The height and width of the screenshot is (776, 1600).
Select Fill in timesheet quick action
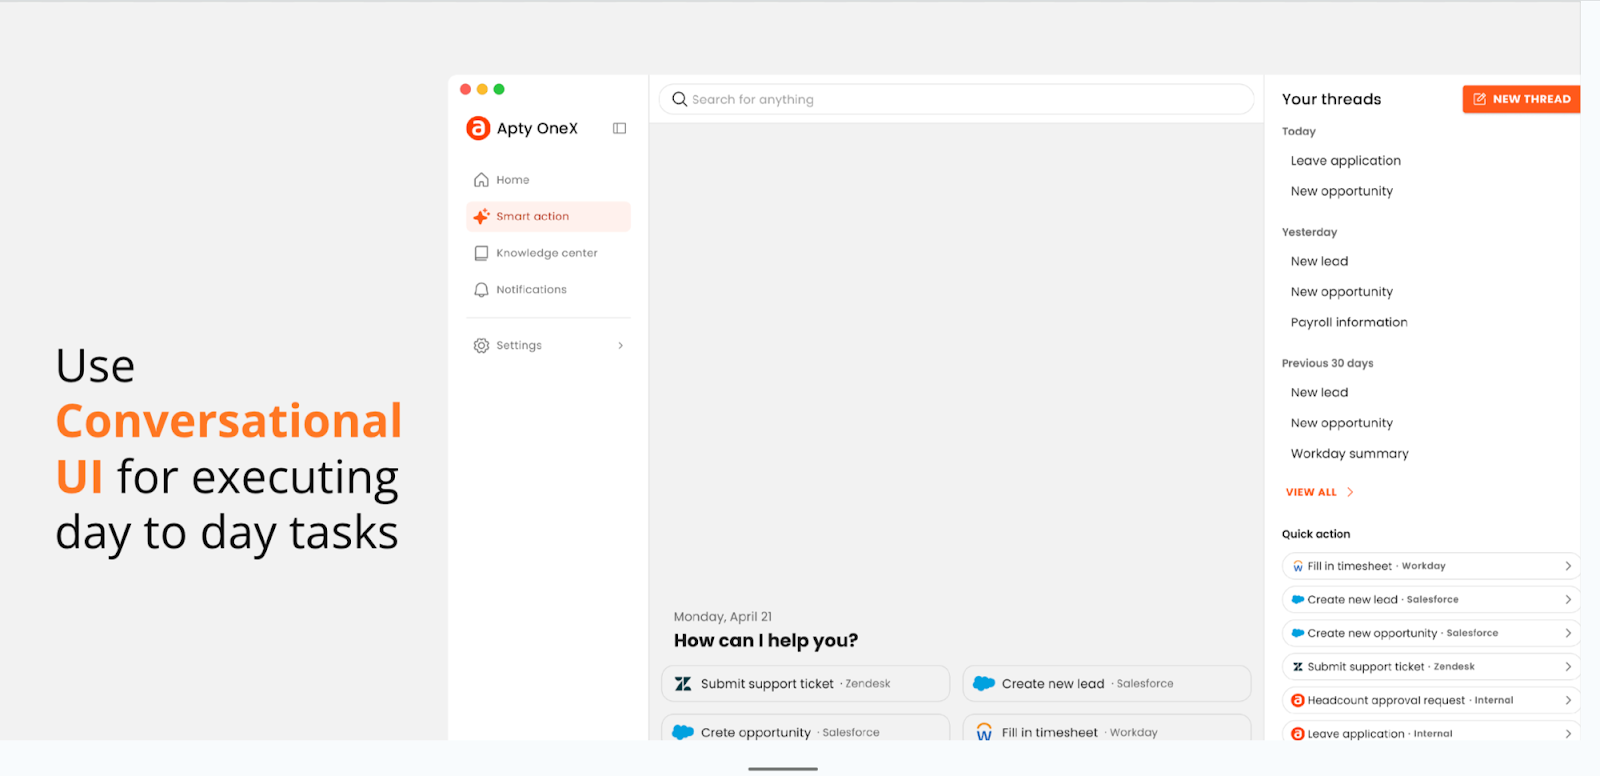point(1431,566)
